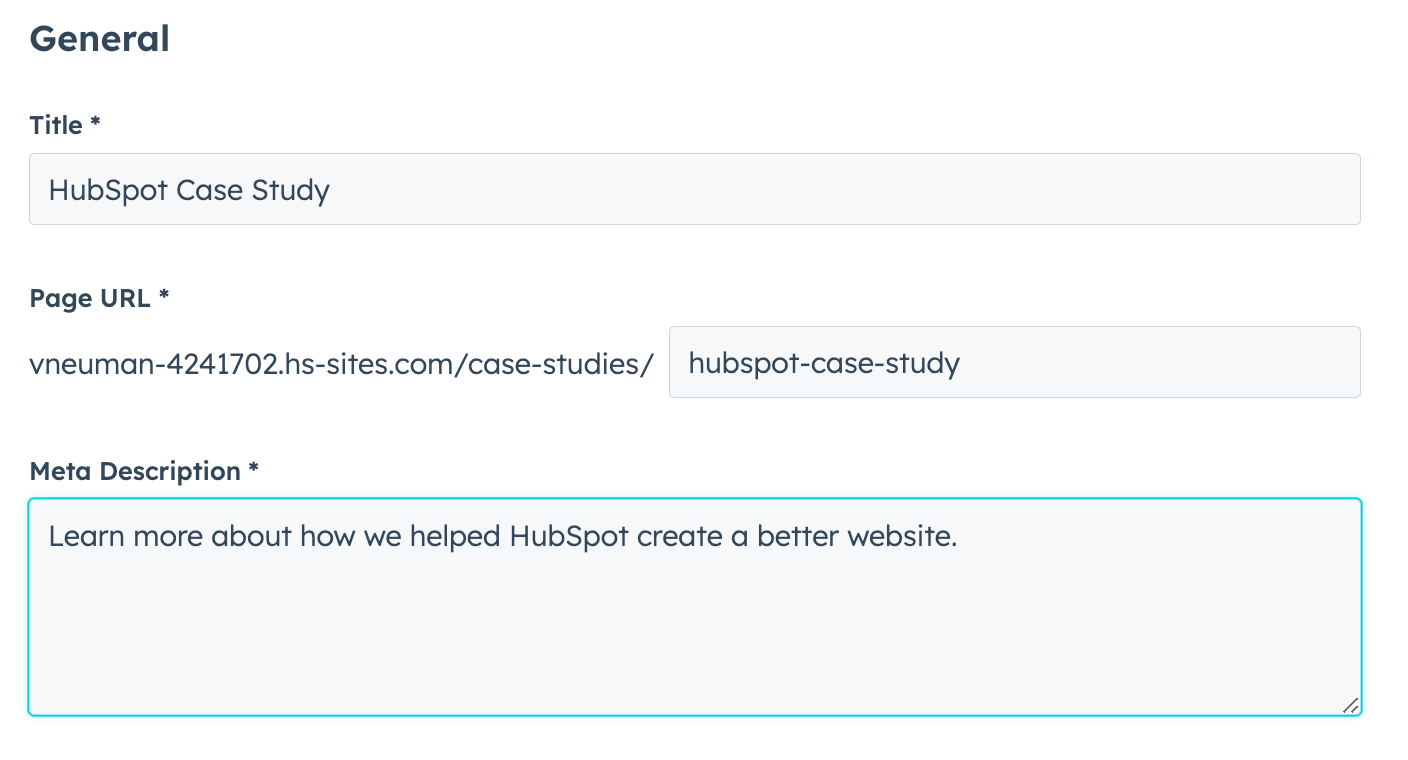Click the Page URL slug input field
Viewport: 1408px width, 760px height.
(x=1014, y=362)
